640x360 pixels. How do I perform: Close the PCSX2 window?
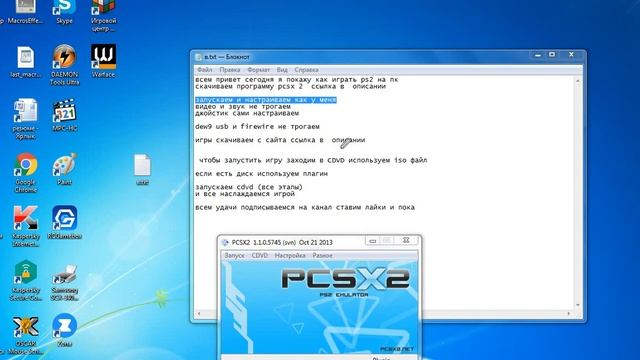(406, 240)
